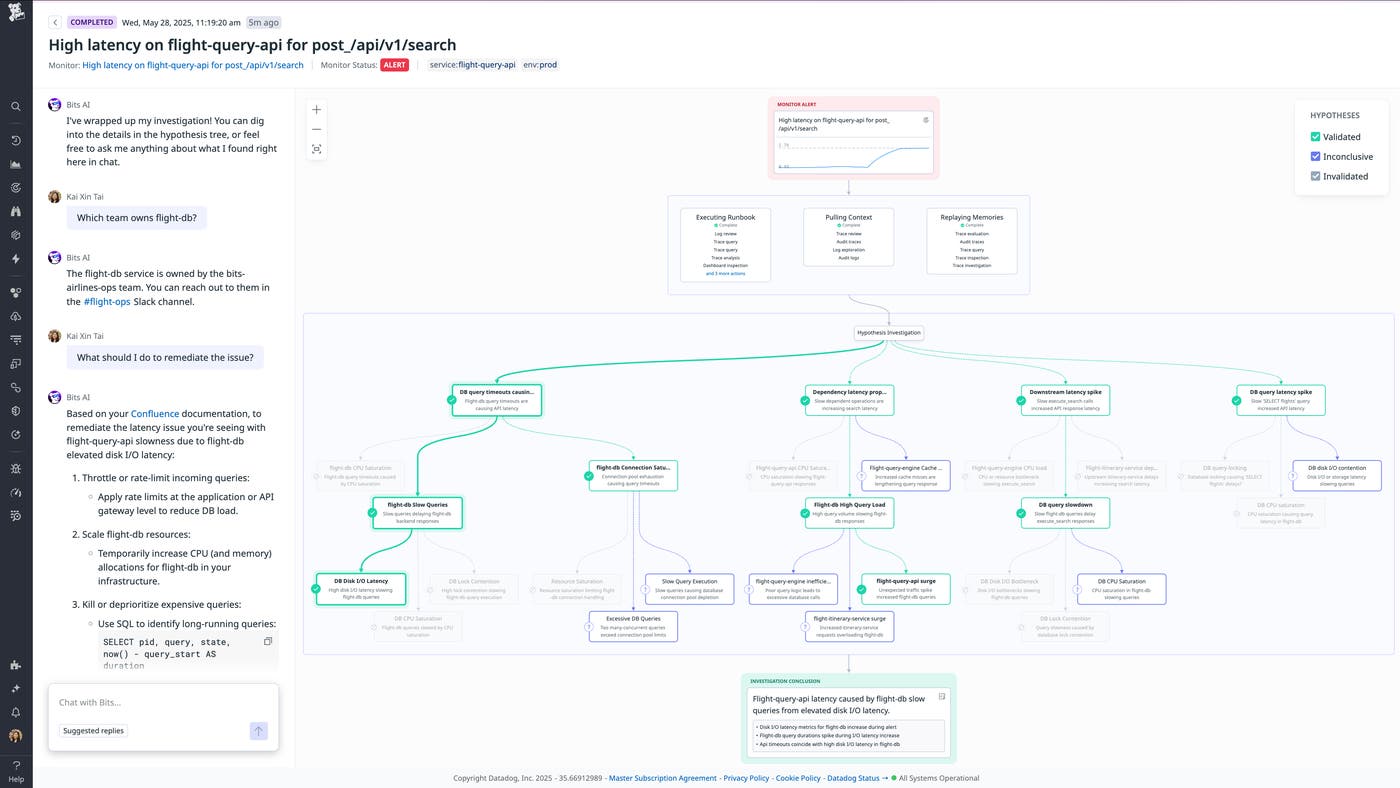Open notifications via the bell icon

point(16,712)
